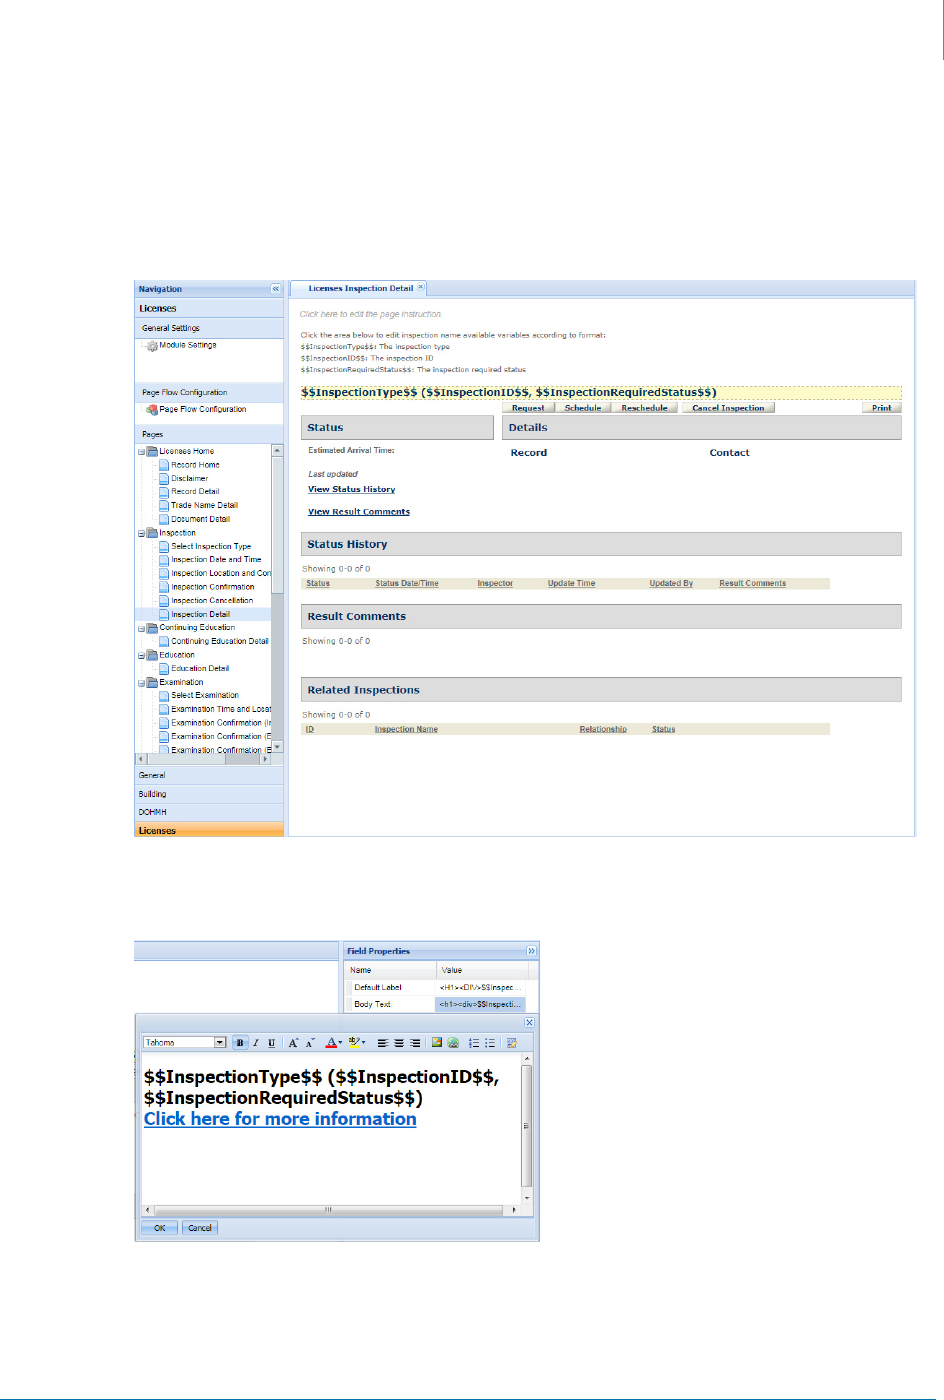944x1400 pixels.
Task: Collapse the Field Properties panel
Action: [x=531, y=951]
